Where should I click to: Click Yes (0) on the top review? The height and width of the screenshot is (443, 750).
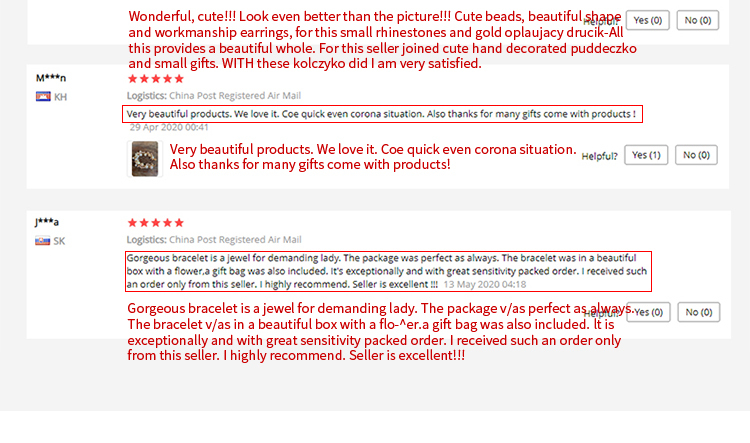click(648, 20)
